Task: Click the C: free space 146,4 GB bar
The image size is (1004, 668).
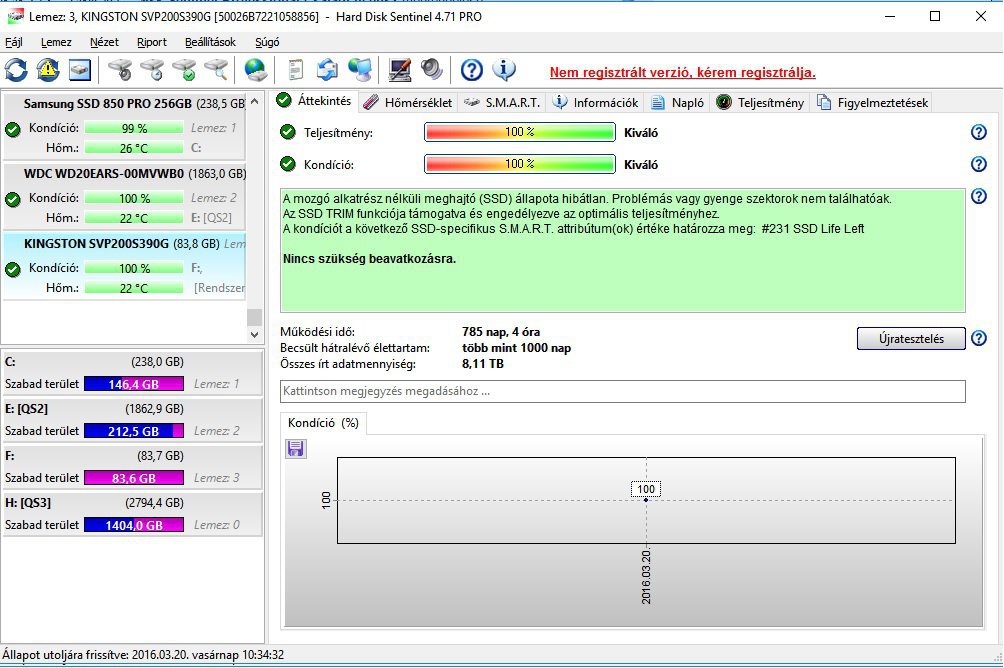Action: 134,384
